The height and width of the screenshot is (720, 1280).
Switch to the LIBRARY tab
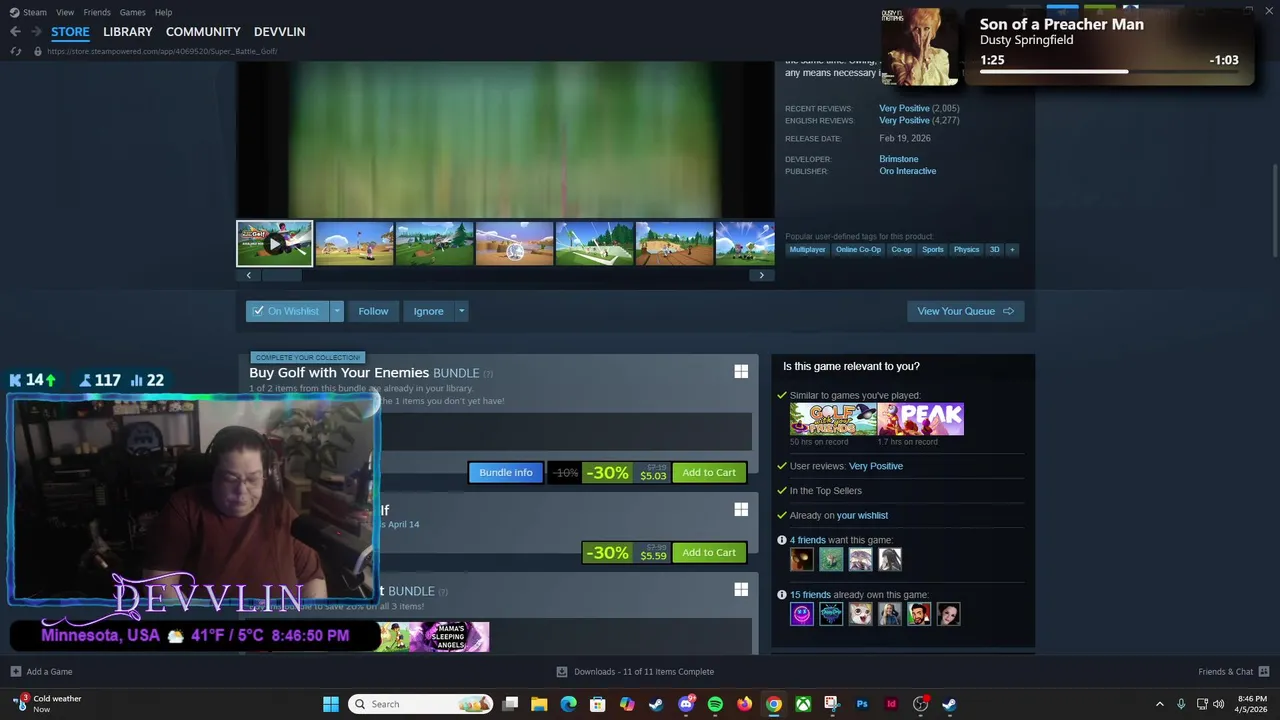click(x=128, y=32)
